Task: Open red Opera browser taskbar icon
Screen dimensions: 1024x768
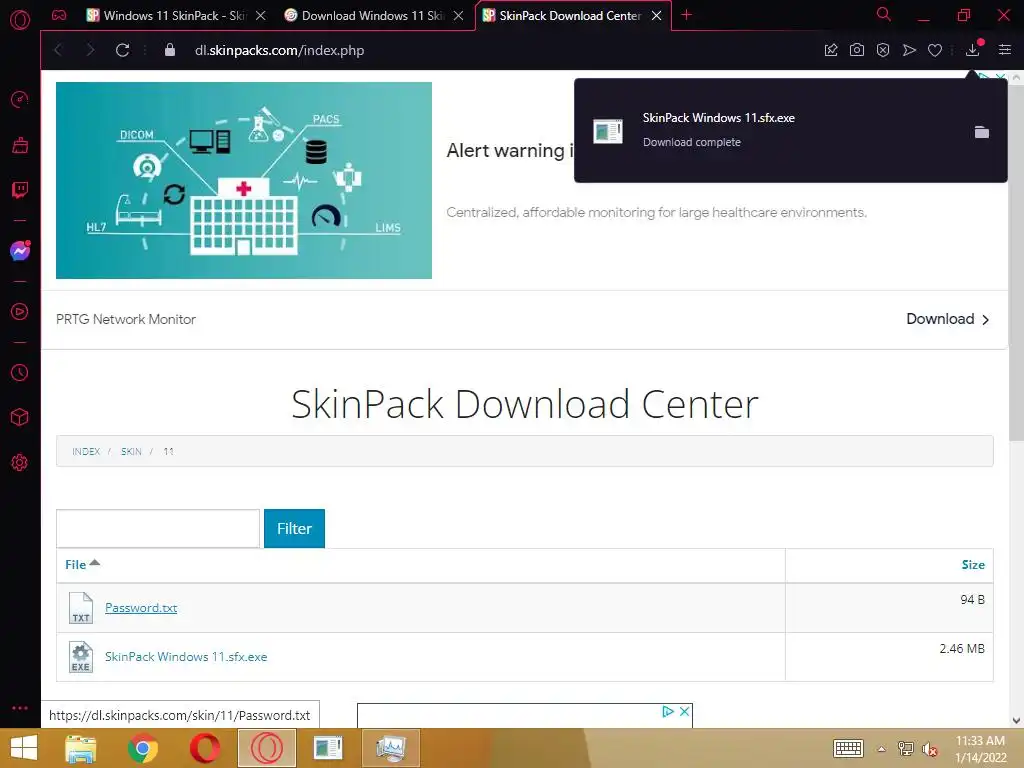Action: [204, 748]
